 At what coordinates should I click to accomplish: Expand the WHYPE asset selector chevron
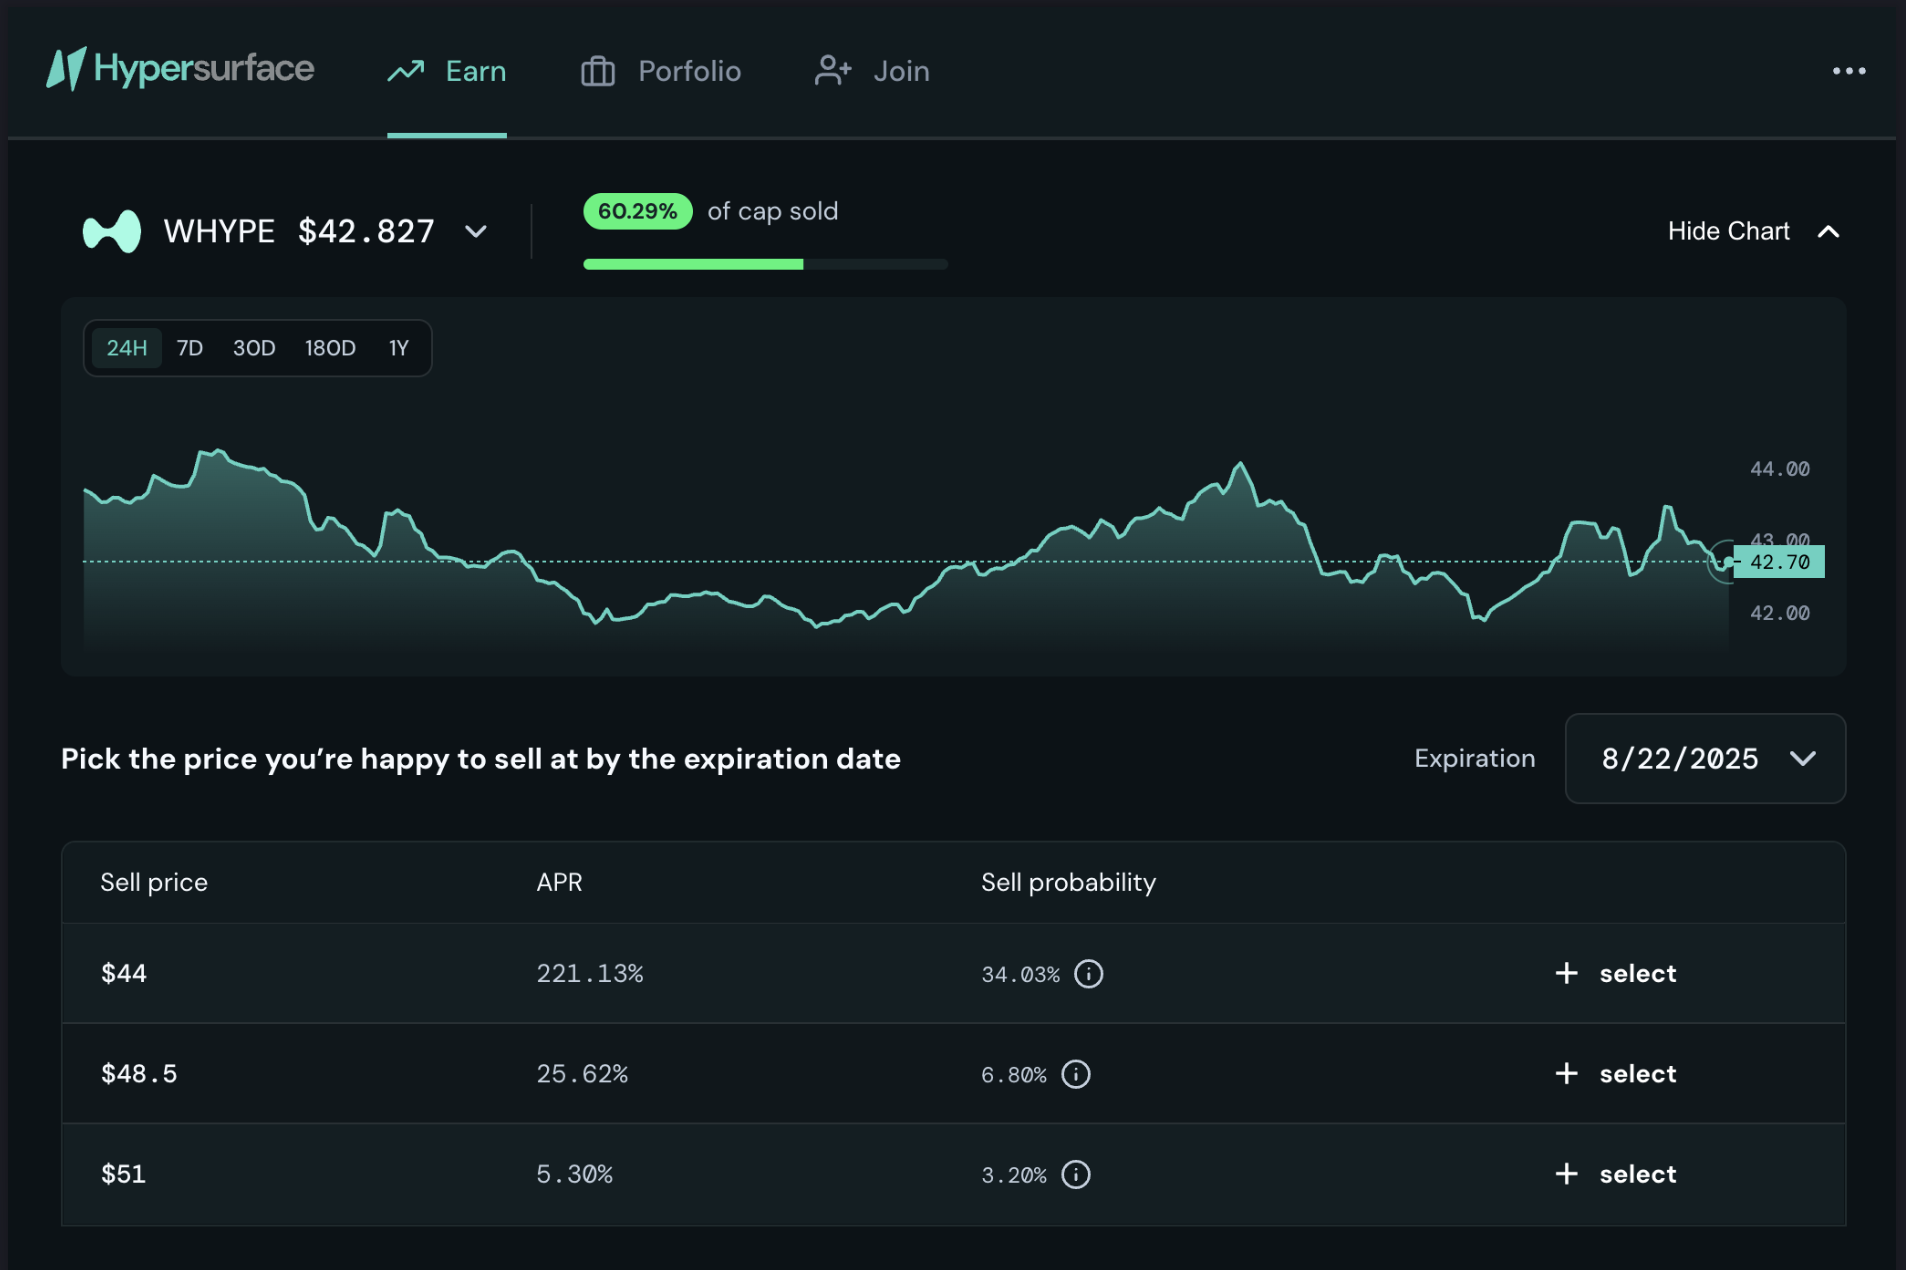tap(476, 232)
